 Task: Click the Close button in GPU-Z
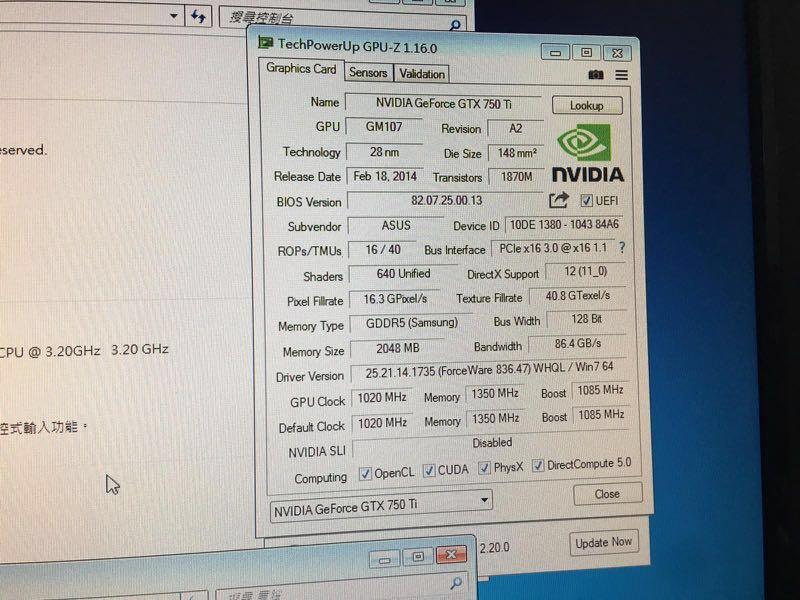click(607, 494)
